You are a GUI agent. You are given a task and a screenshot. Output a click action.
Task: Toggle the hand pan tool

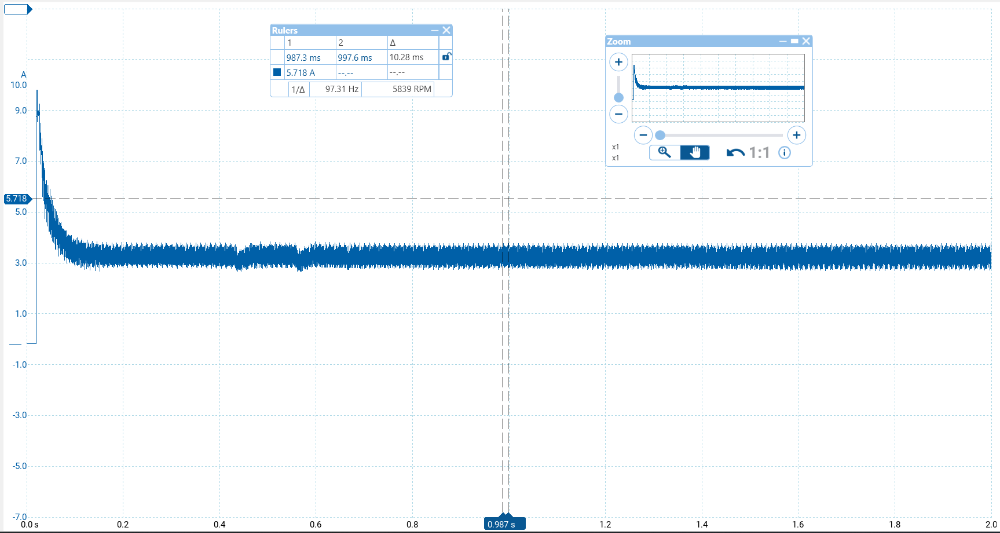(x=695, y=153)
